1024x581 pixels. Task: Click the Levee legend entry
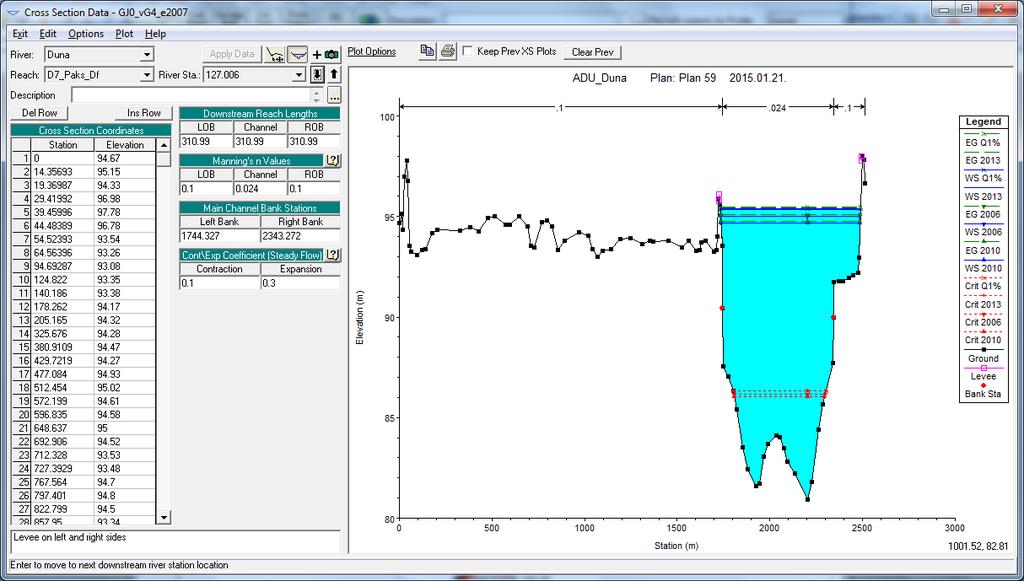pyautogui.click(x=983, y=376)
